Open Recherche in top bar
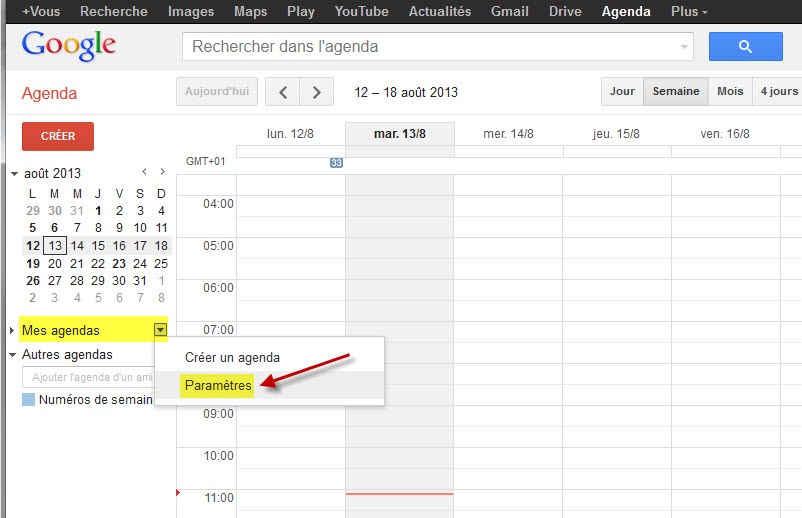 coord(114,11)
